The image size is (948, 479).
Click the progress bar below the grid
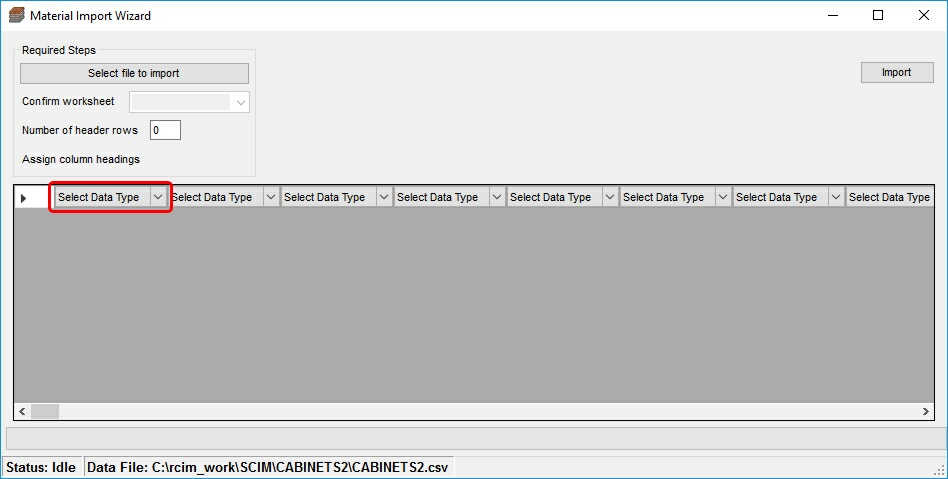tap(474, 438)
